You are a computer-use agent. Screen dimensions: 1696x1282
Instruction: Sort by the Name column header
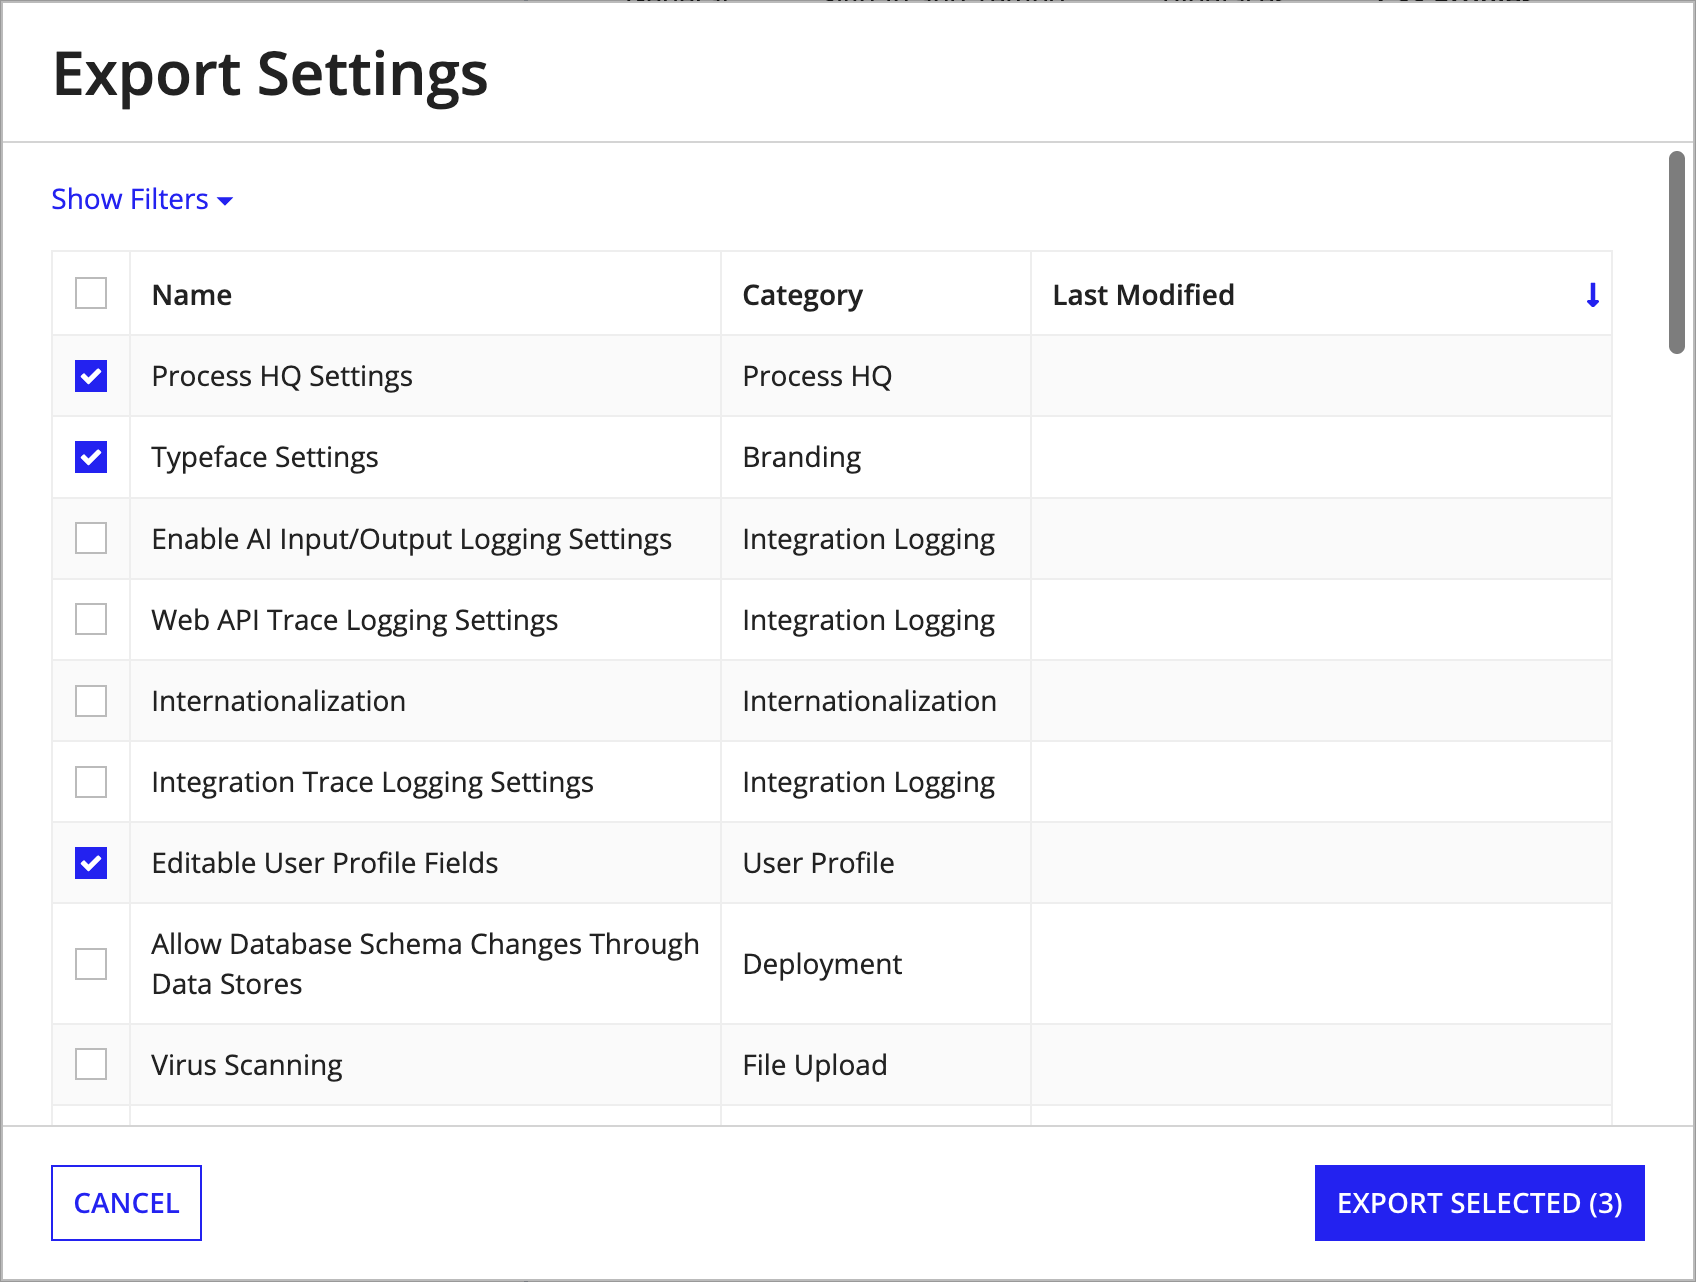192,295
